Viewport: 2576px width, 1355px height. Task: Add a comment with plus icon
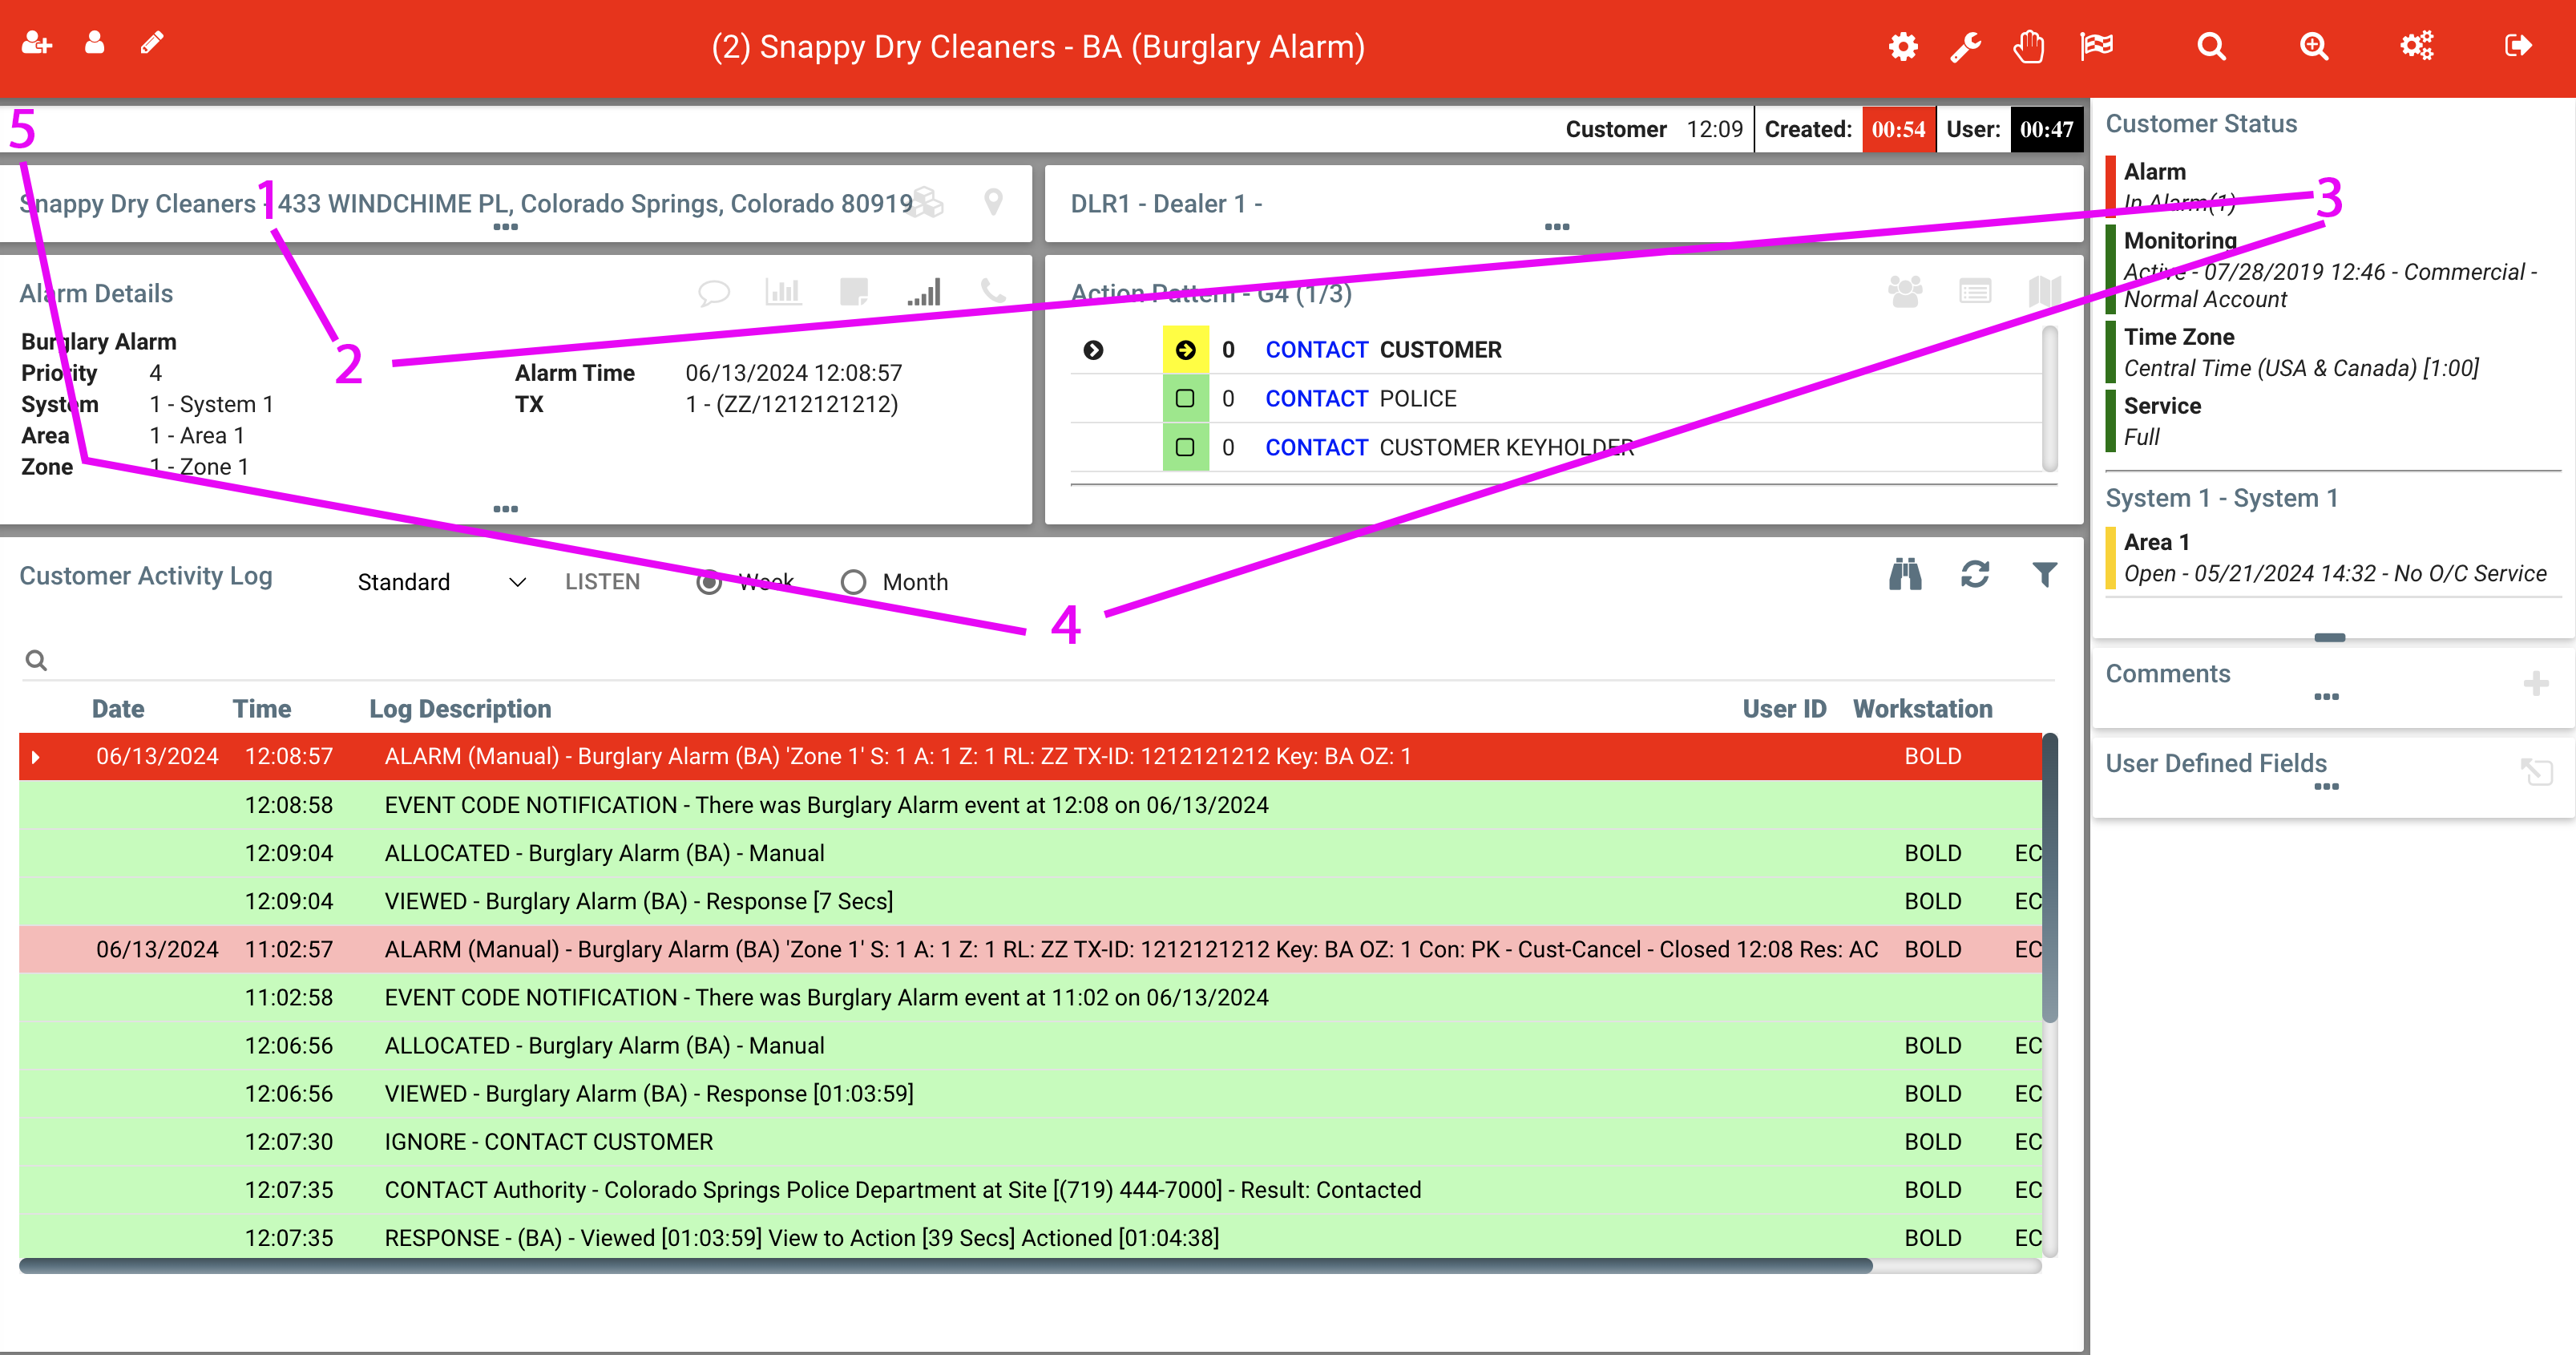click(2535, 684)
